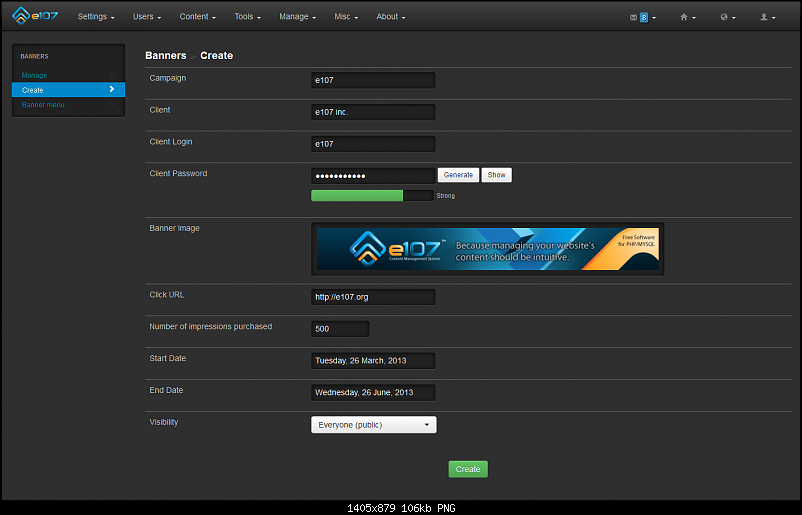802x515 pixels.
Task: Click the e107 logo in navbar
Action: (33, 16)
